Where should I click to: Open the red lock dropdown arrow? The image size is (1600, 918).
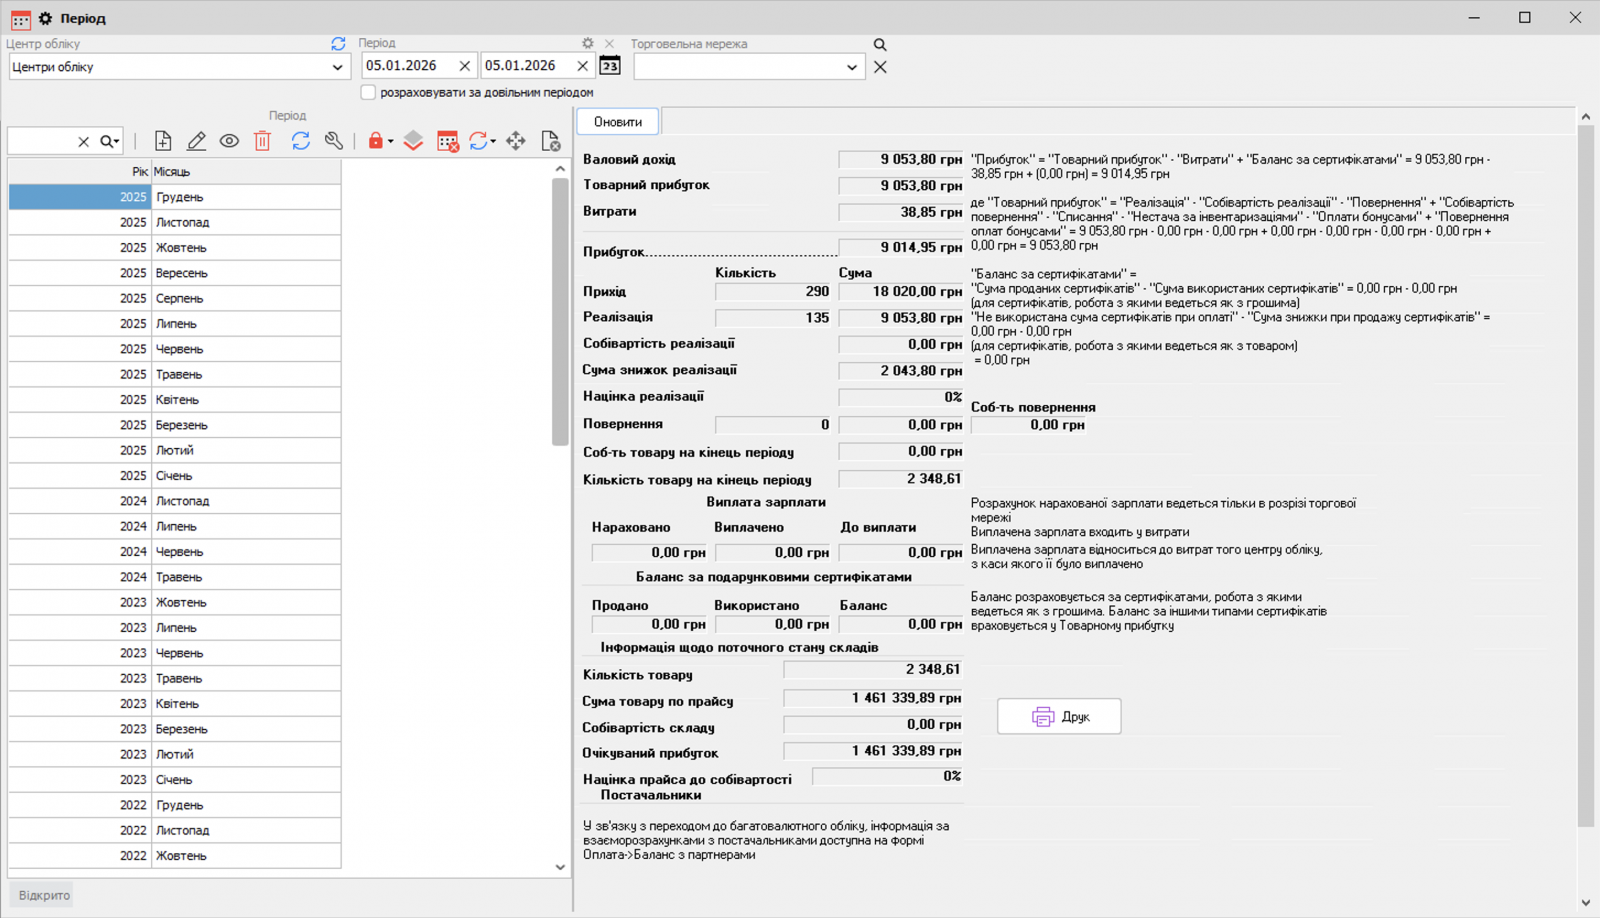[x=391, y=142]
